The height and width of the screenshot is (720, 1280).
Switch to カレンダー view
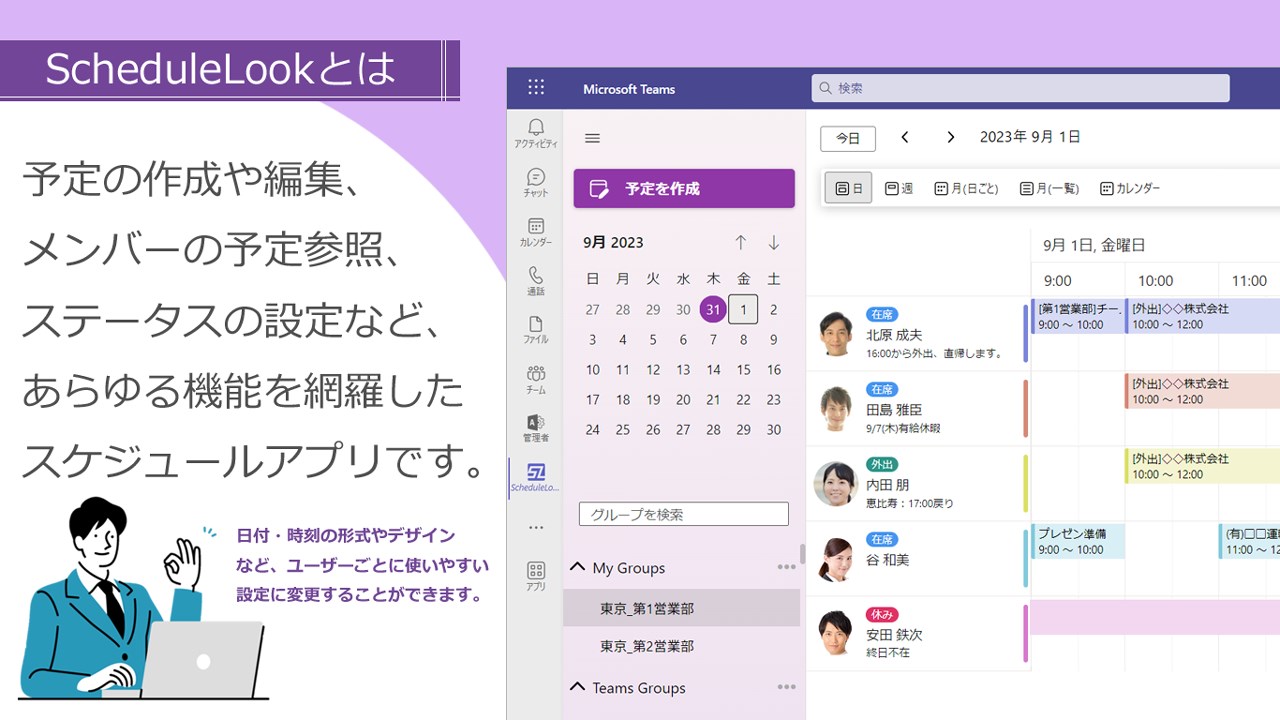coord(1130,188)
